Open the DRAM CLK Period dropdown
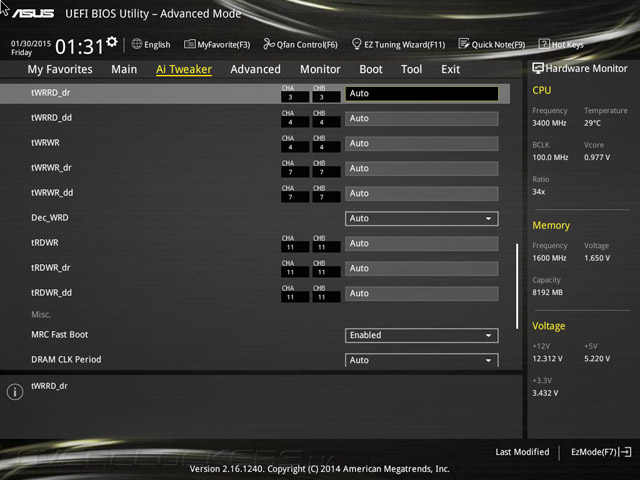The height and width of the screenshot is (480, 640). pos(422,360)
